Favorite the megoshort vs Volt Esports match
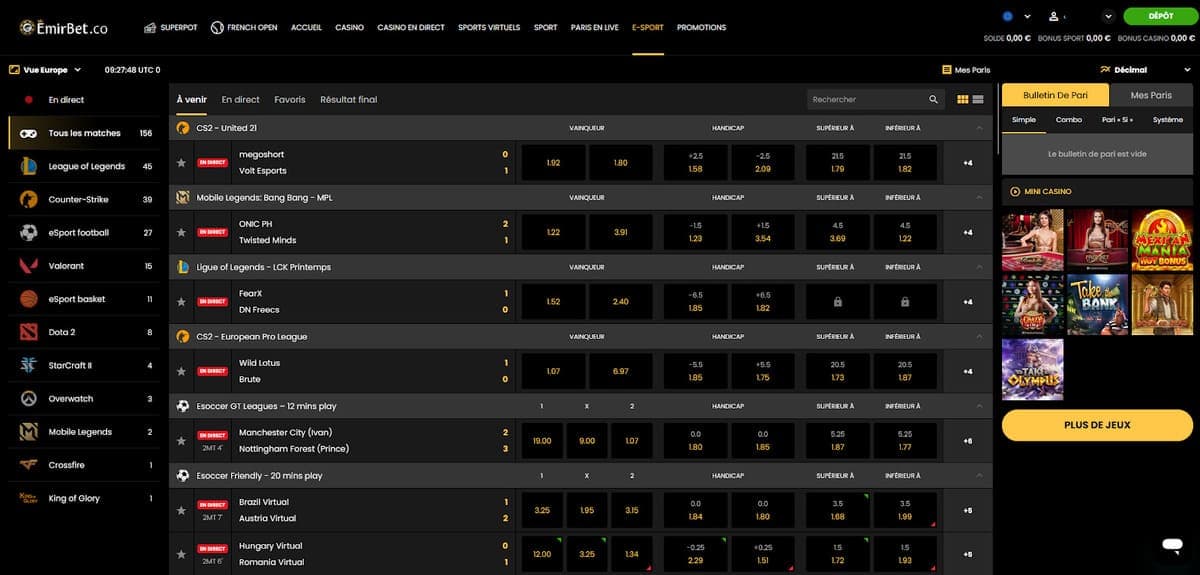This screenshot has width=1200, height=575. tap(181, 162)
